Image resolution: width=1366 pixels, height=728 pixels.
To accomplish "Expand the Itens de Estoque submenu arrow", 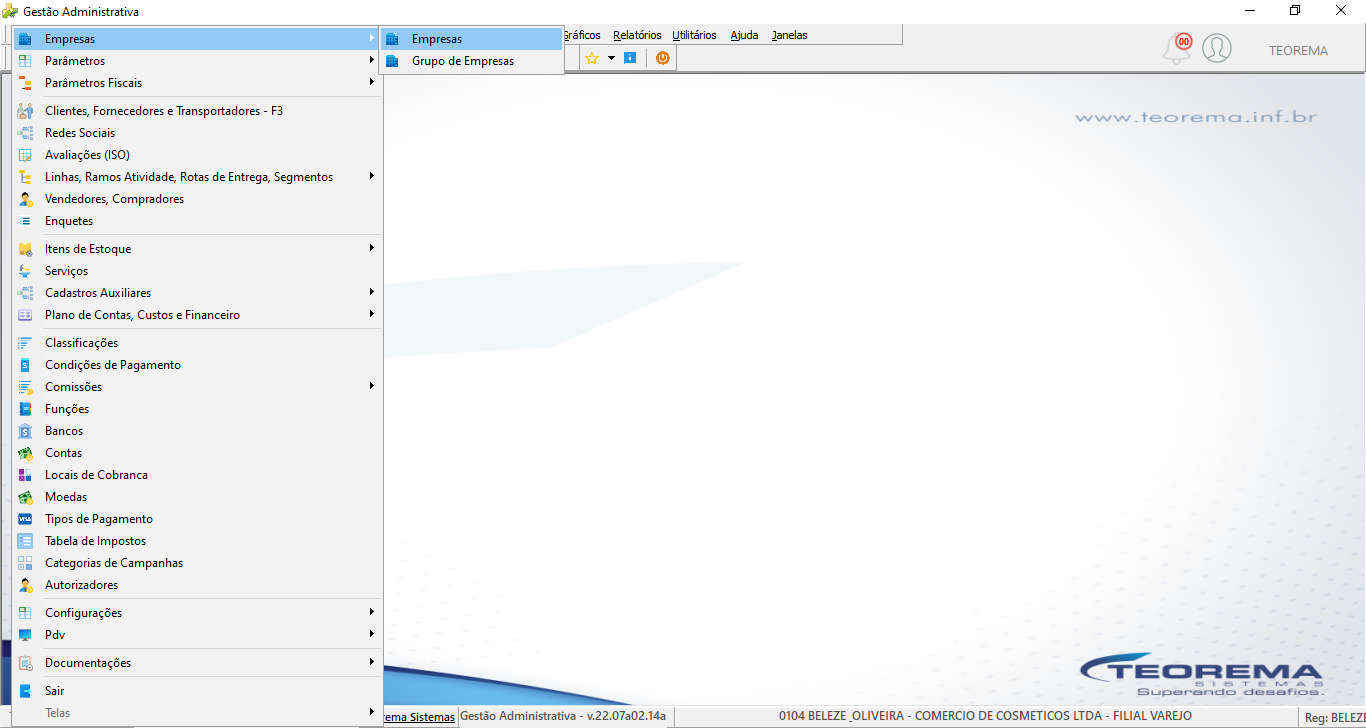I will pos(371,249).
